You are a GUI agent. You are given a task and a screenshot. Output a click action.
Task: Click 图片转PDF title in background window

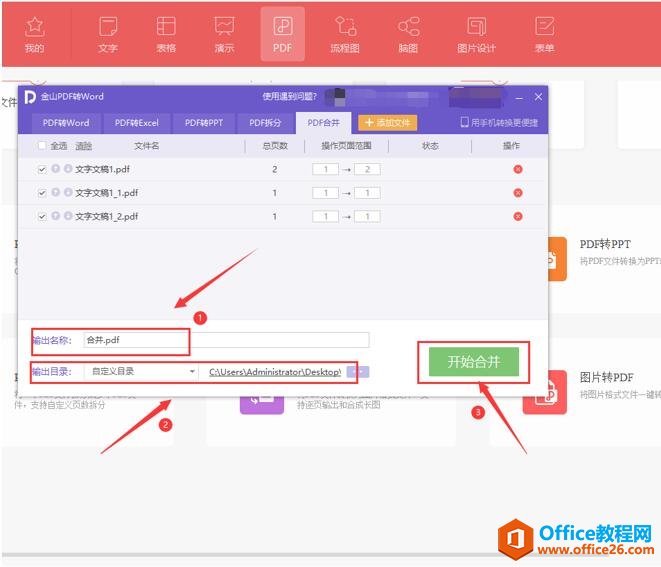point(606,377)
